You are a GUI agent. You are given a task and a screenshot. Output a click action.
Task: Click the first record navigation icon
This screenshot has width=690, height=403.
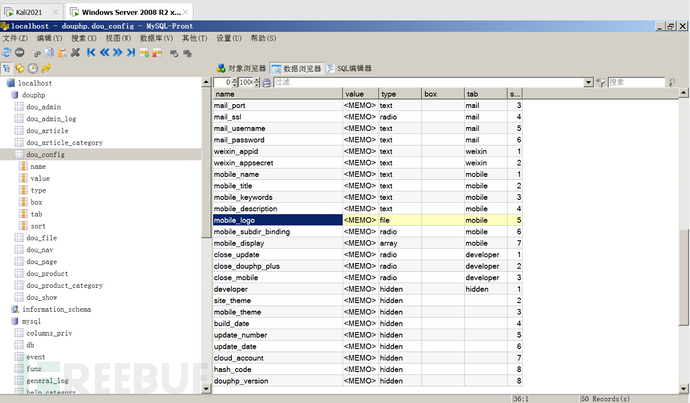(91, 51)
